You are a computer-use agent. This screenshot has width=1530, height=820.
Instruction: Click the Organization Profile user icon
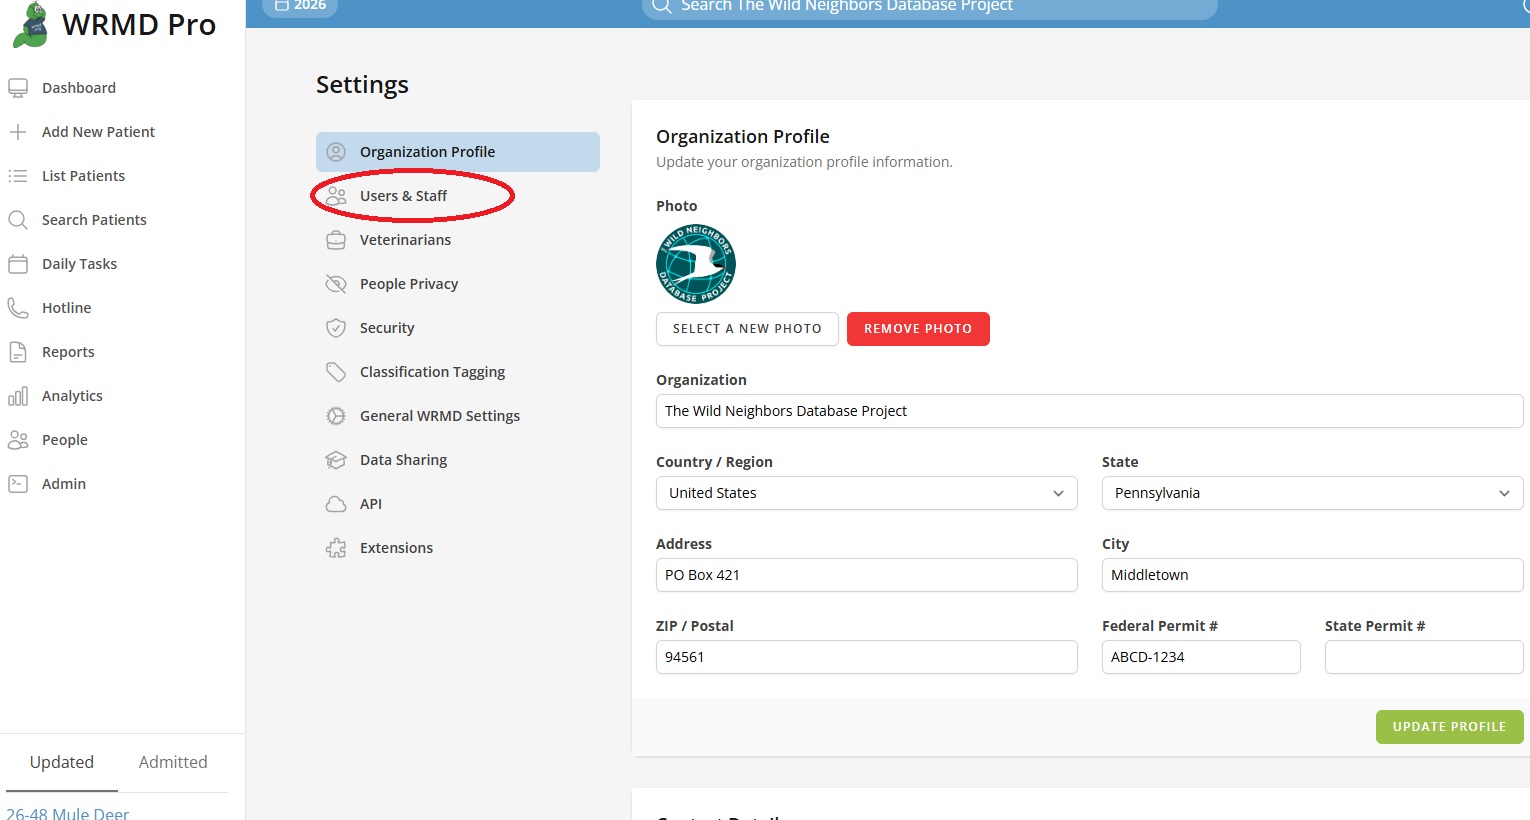(x=336, y=152)
